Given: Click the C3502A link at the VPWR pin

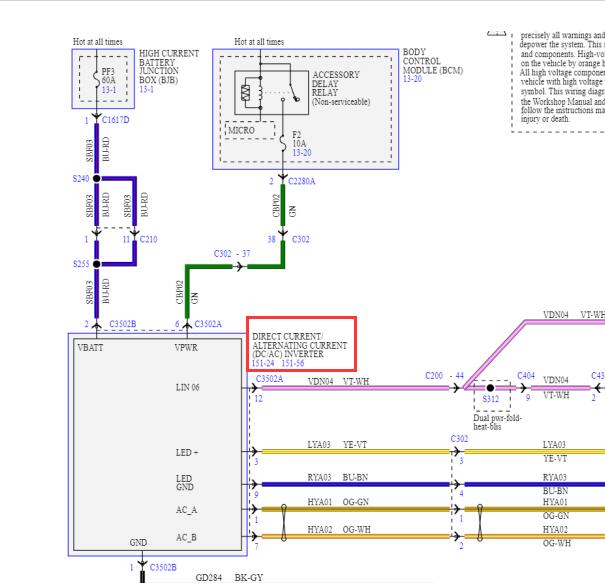Looking at the screenshot, I should coord(208,324).
